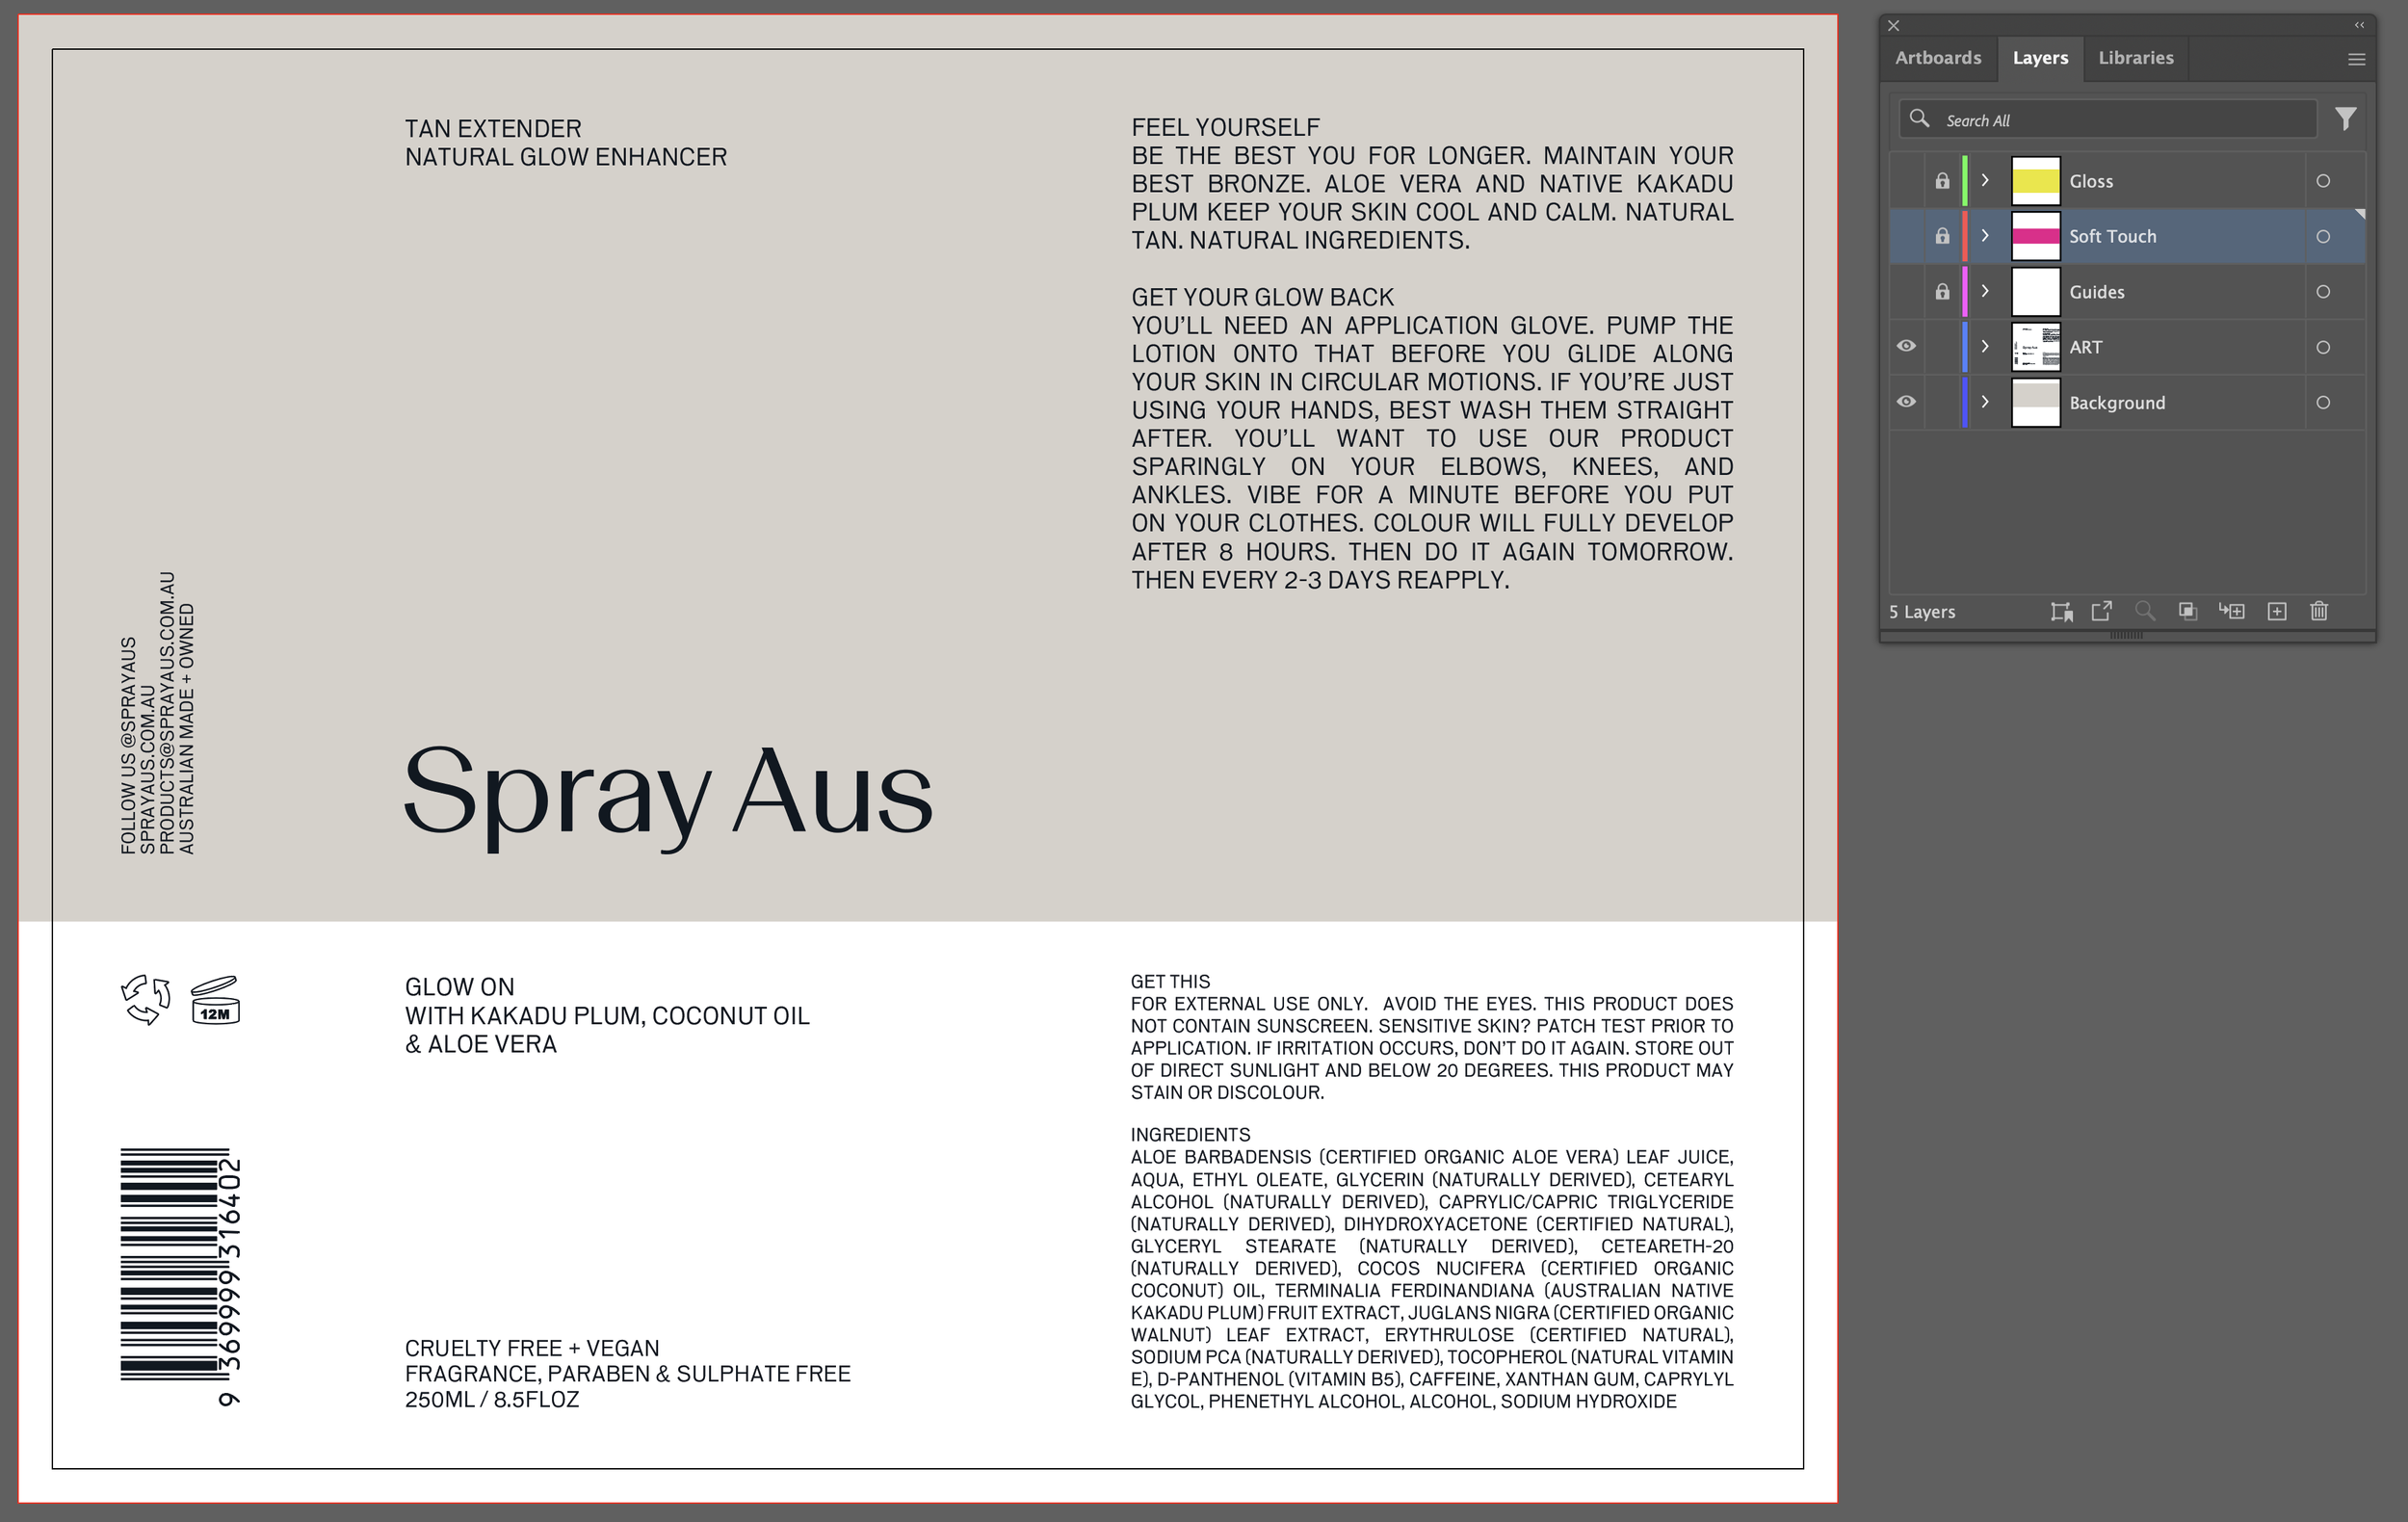This screenshot has height=1522, width=2408.
Task: Click the Delete Selection trash icon
Action: pyautogui.click(x=2319, y=611)
